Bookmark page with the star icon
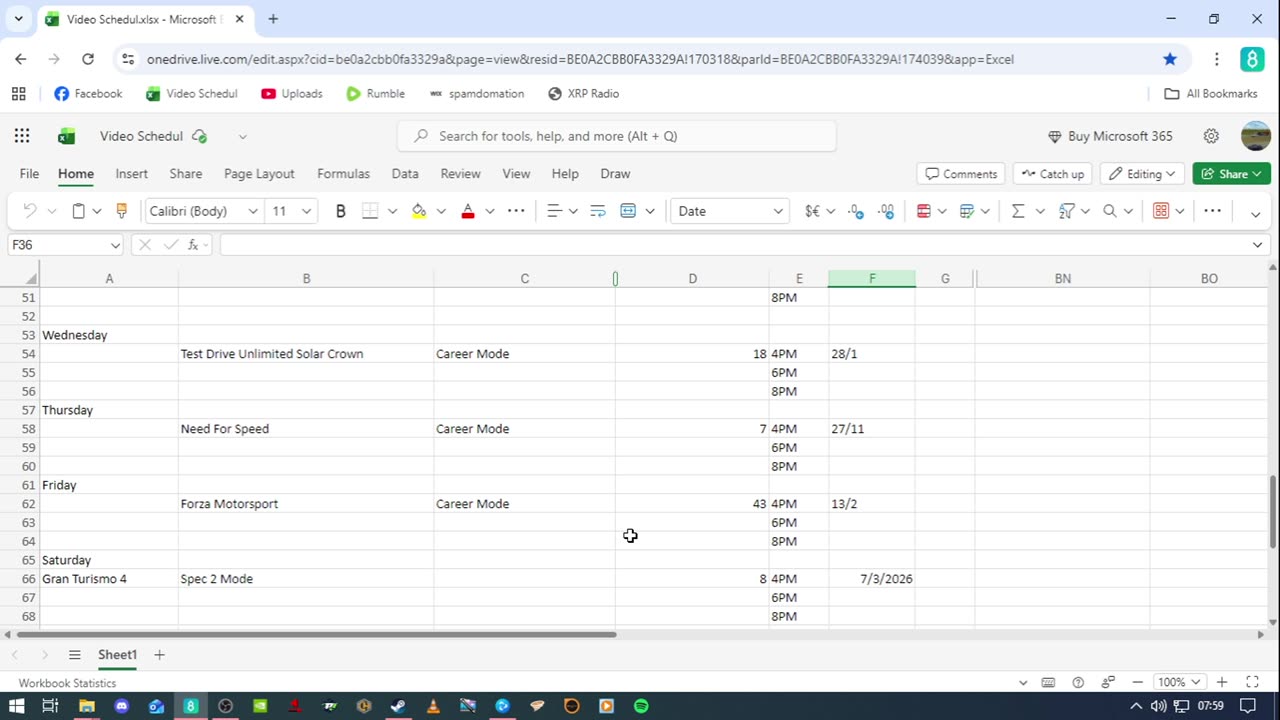The width and height of the screenshot is (1280, 720). pyautogui.click(x=1170, y=59)
